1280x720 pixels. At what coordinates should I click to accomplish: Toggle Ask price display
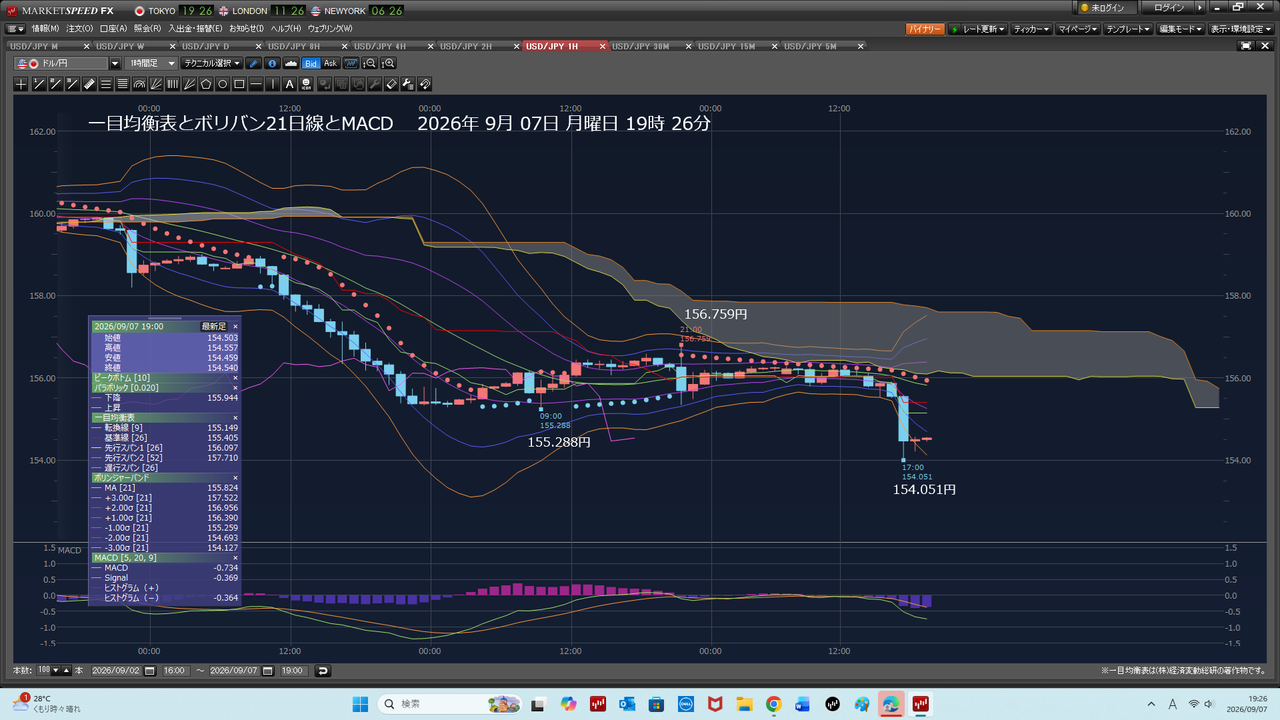pyautogui.click(x=331, y=63)
